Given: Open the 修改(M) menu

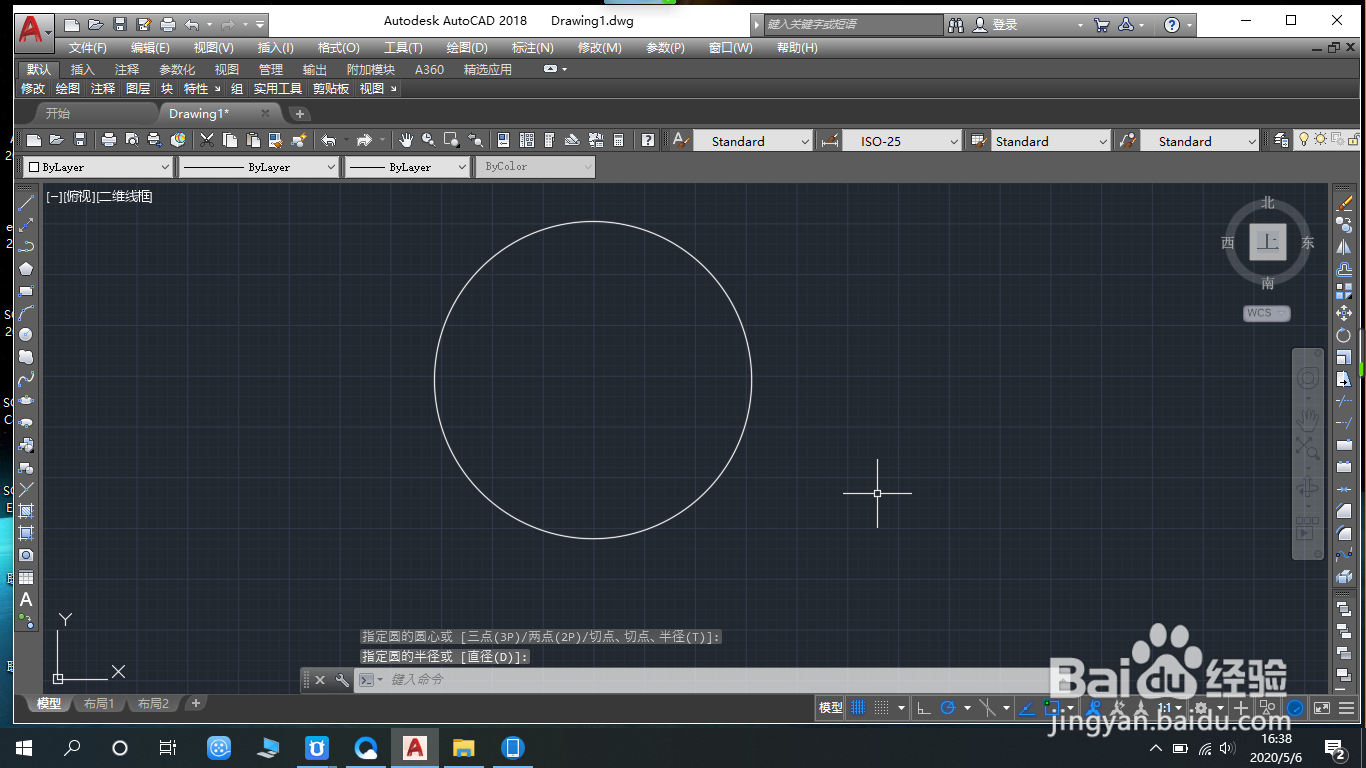Looking at the screenshot, I should point(599,47).
